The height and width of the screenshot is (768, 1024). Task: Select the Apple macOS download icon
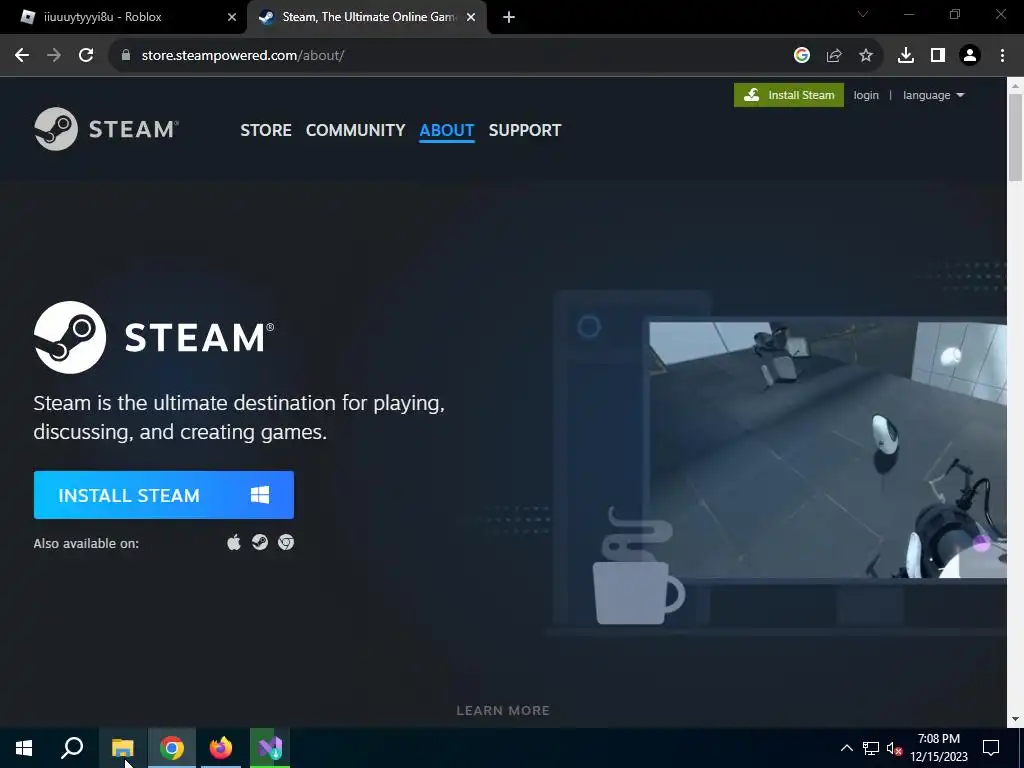(x=234, y=542)
